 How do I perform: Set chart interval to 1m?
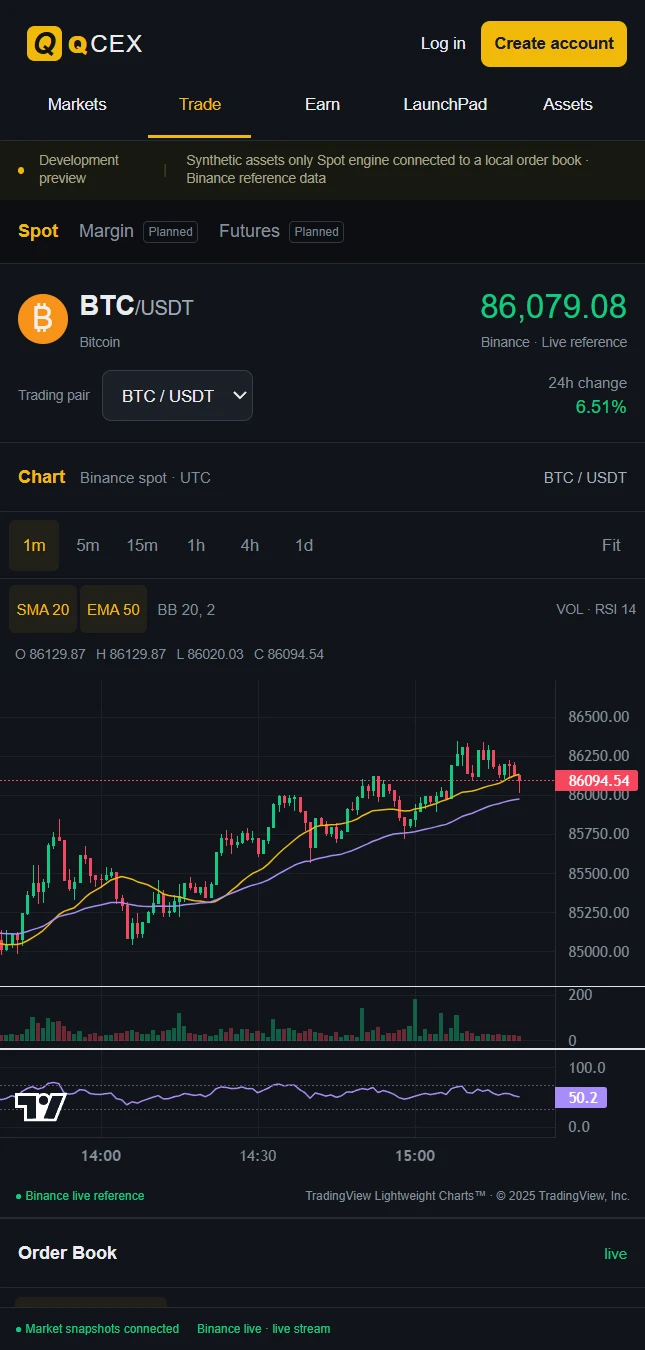pyautogui.click(x=34, y=545)
